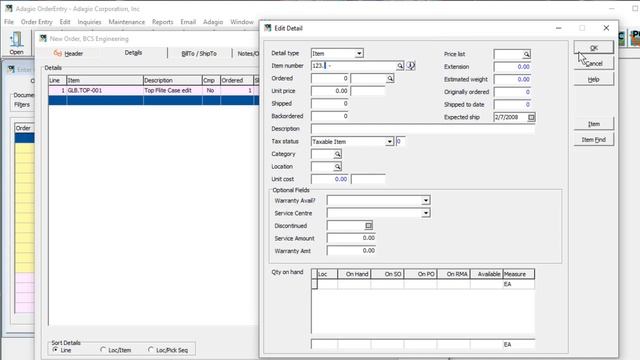The height and width of the screenshot is (360, 640).
Task: Click the Edit Detail window title icon
Action: point(268,28)
